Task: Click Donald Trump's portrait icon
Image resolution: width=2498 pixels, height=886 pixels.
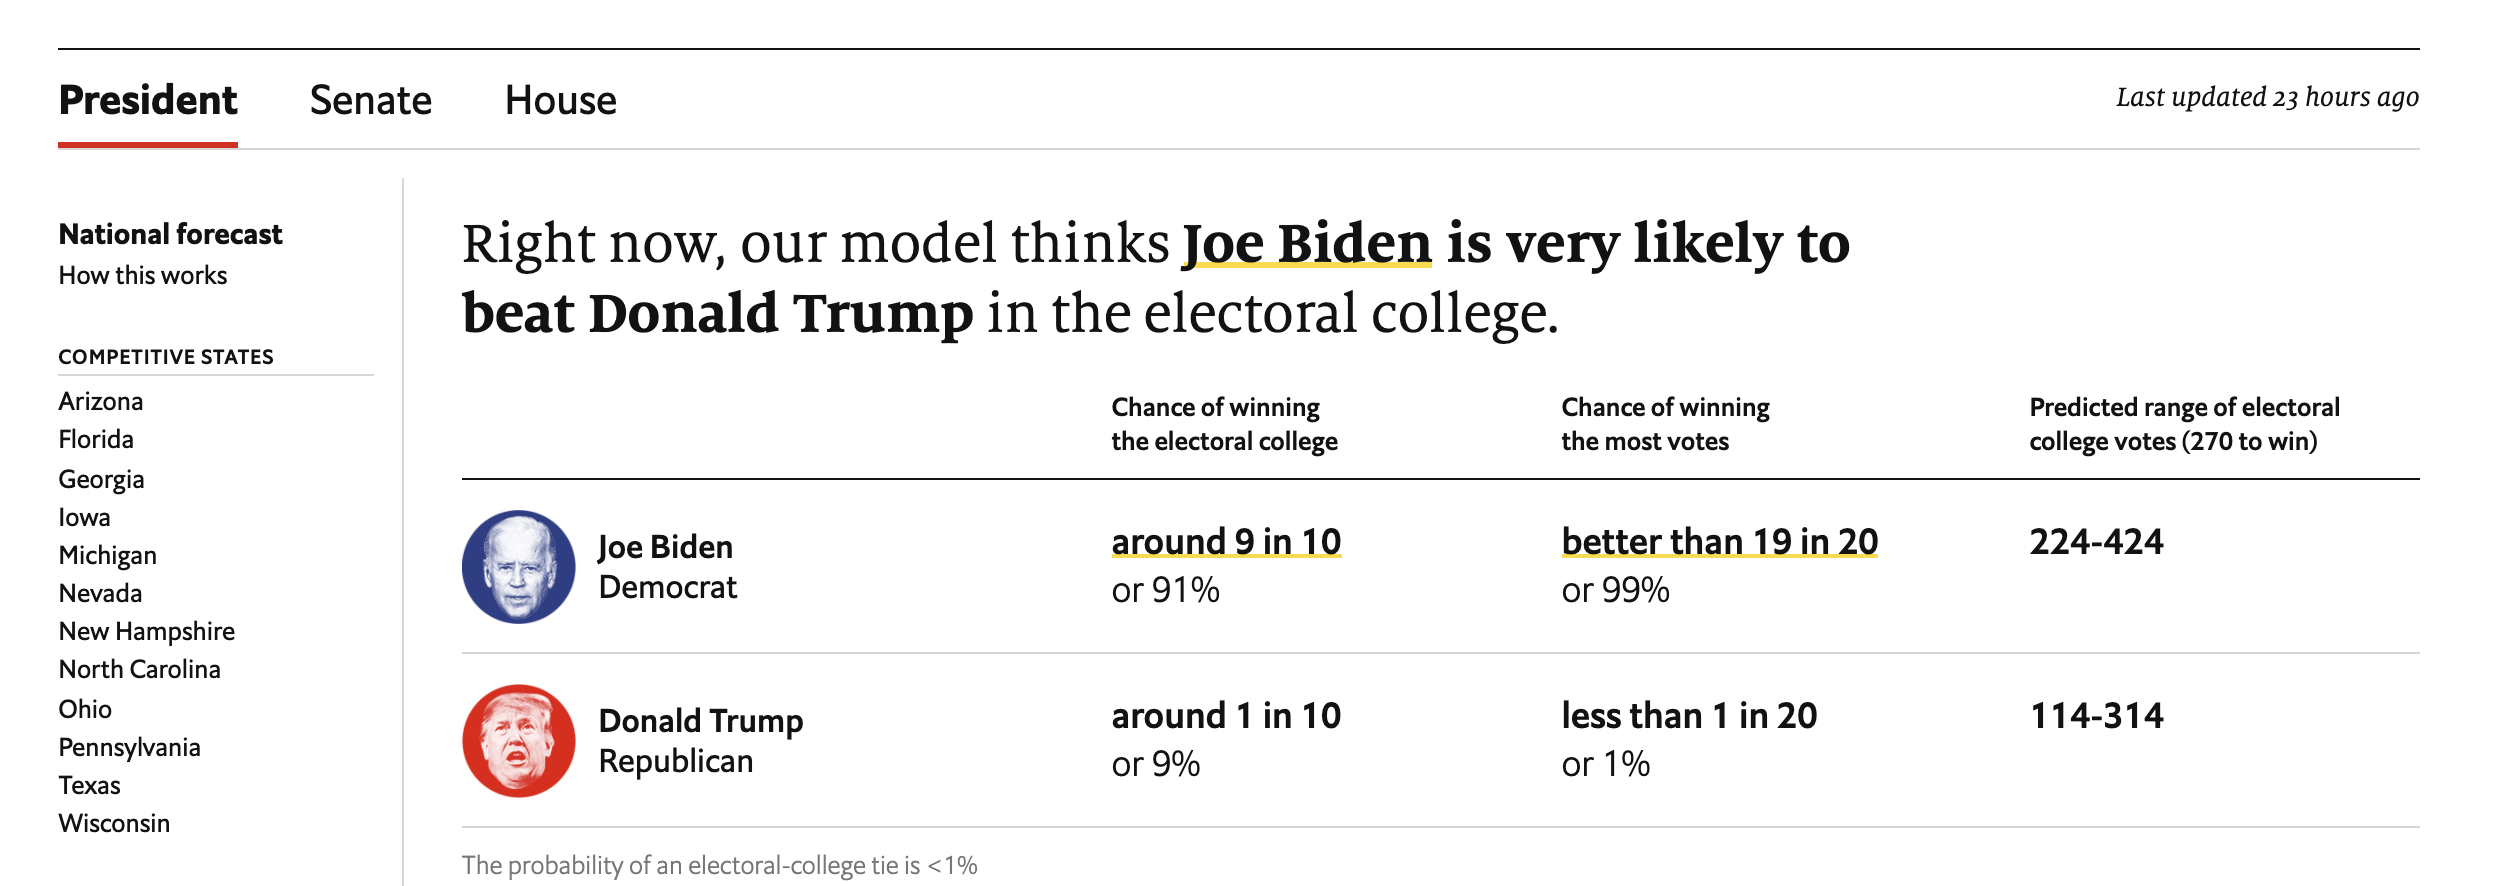Action: [x=518, y=741]
